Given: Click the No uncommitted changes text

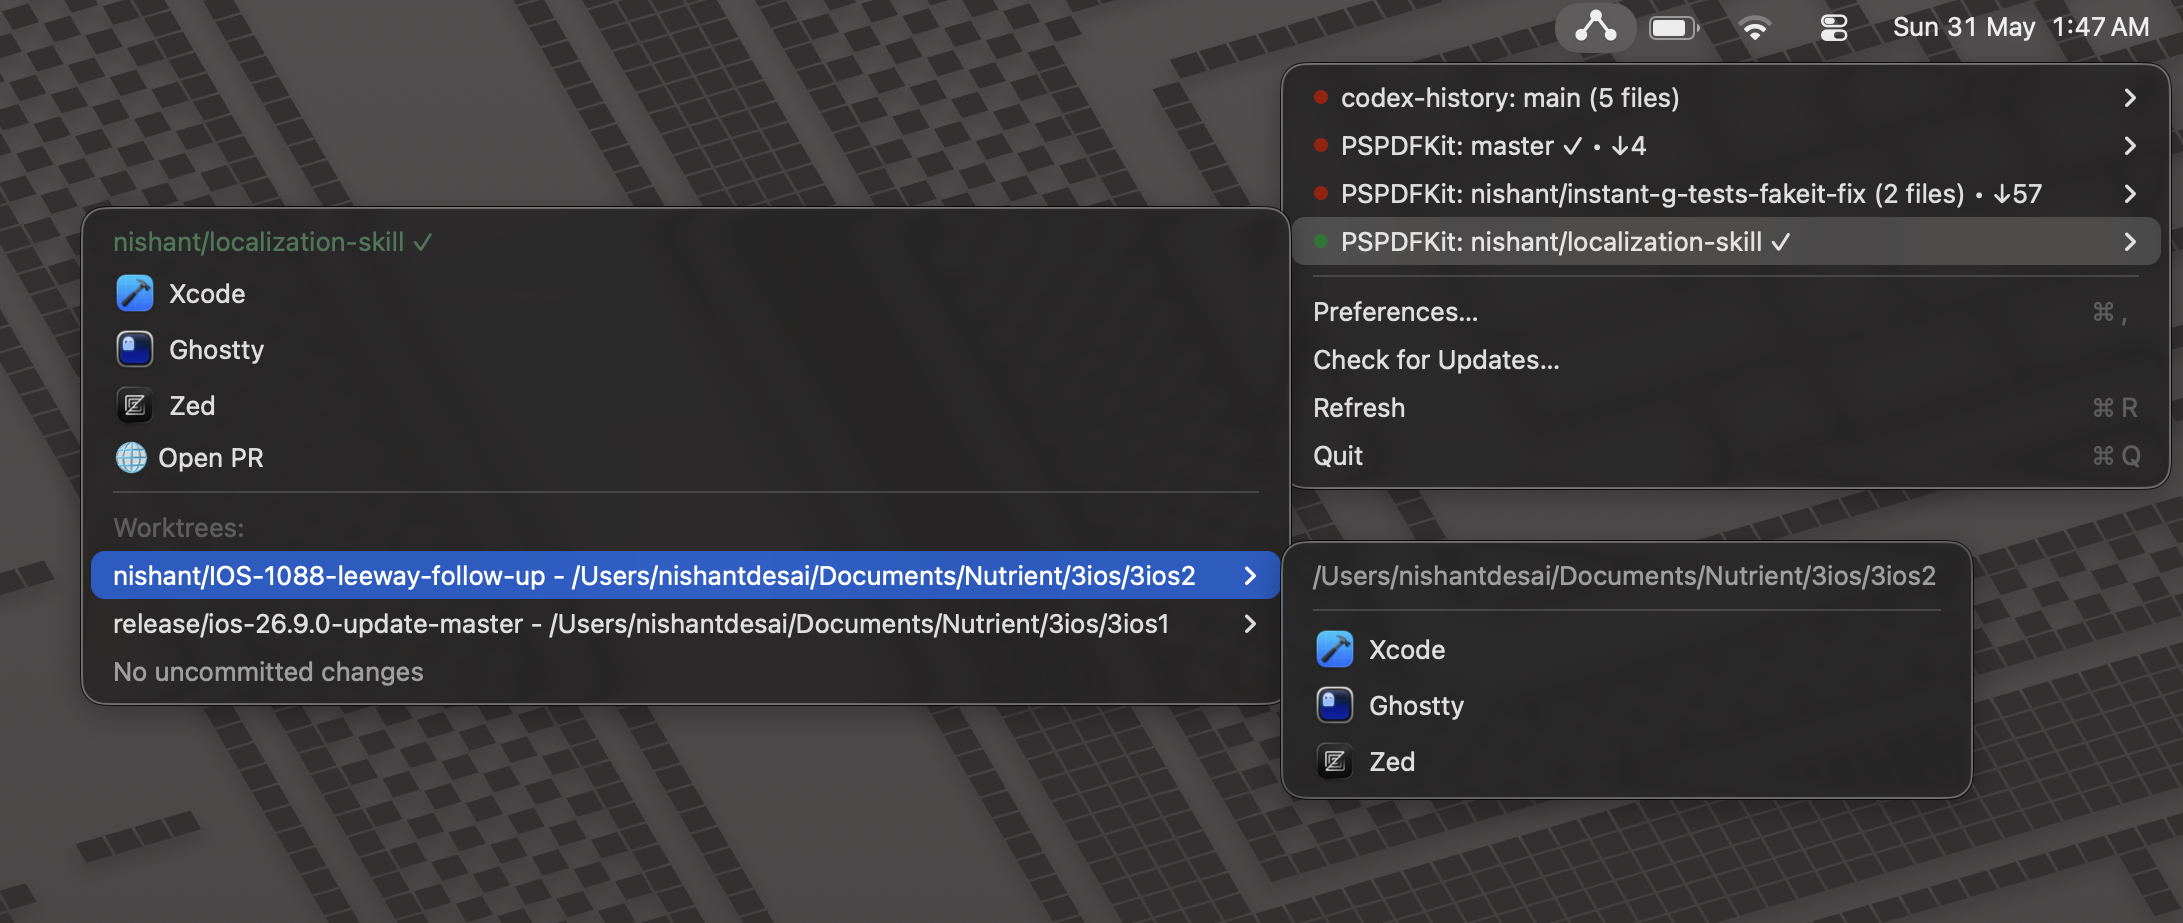Looking at the screenshot, I should [268, 672].
